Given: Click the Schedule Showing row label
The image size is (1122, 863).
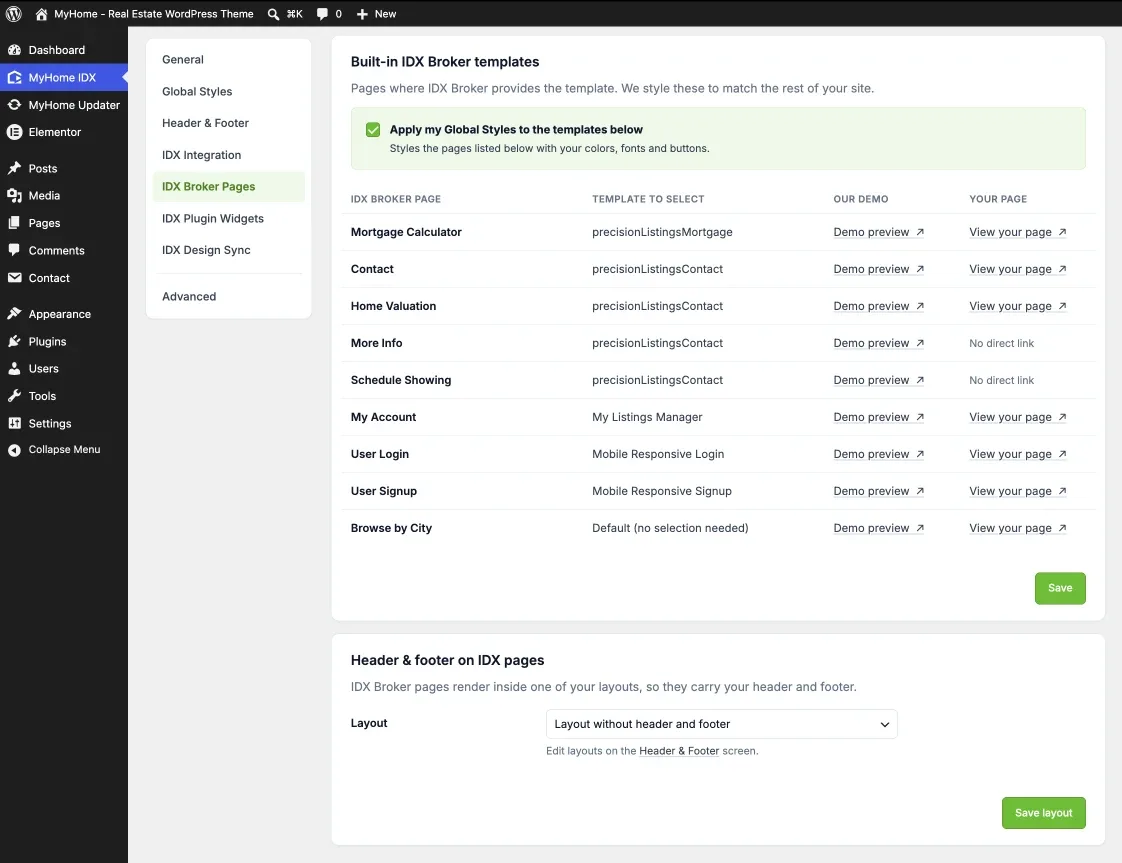Looking at the screenshot, I should pyautogui.click(x=401, y=380).
